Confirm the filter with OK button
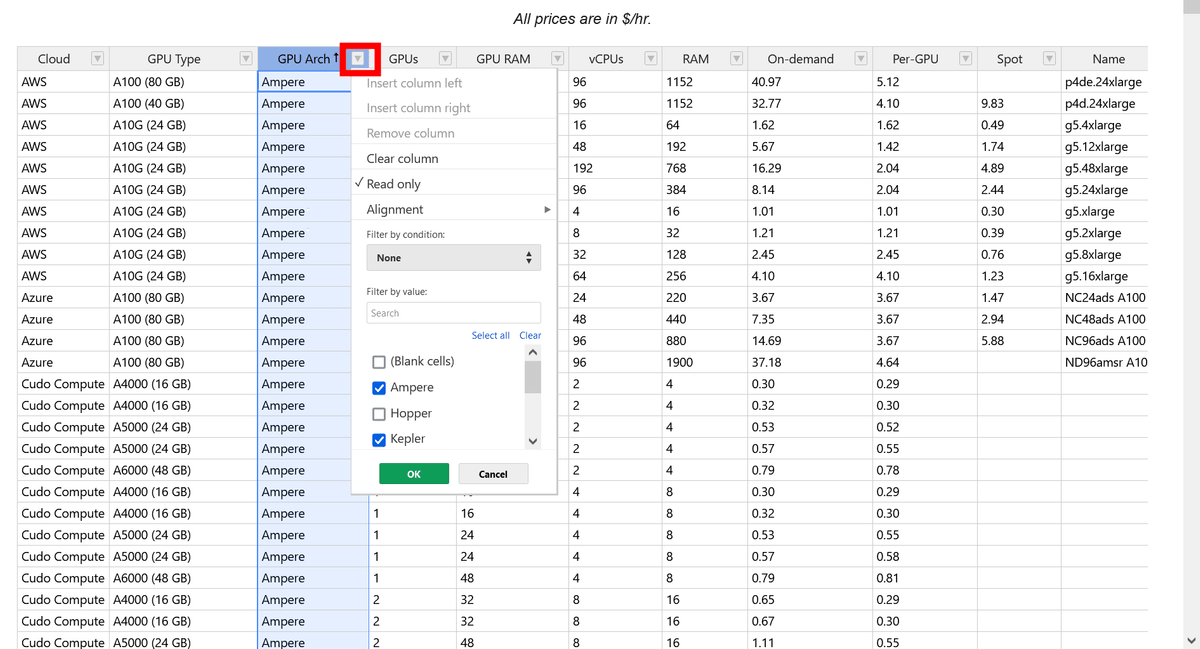This screenshot has width=1200, height=649. point(414,474)
